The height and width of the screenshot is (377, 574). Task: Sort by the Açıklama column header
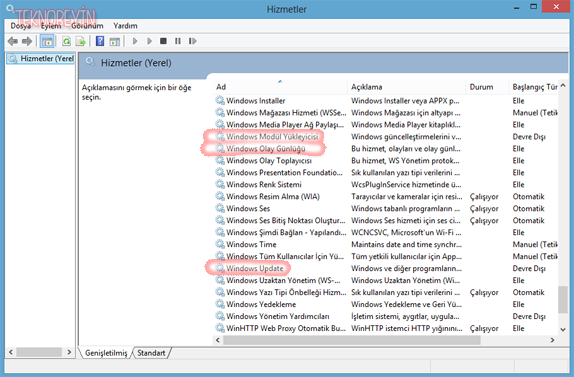[x=406, y=87]
